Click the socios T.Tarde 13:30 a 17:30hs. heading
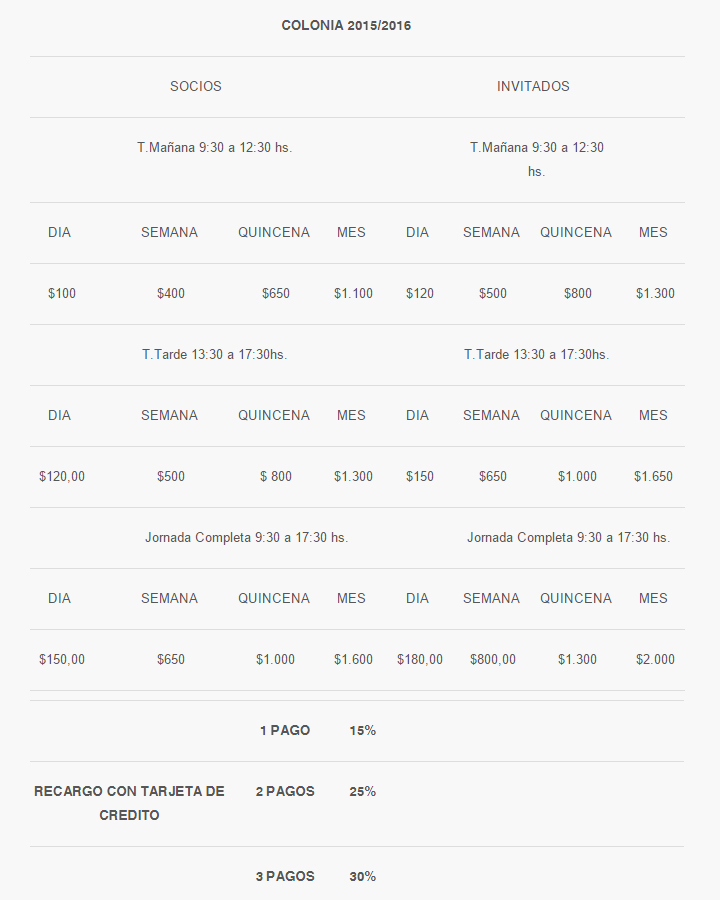The image size is (720, 900). point(215,355)
